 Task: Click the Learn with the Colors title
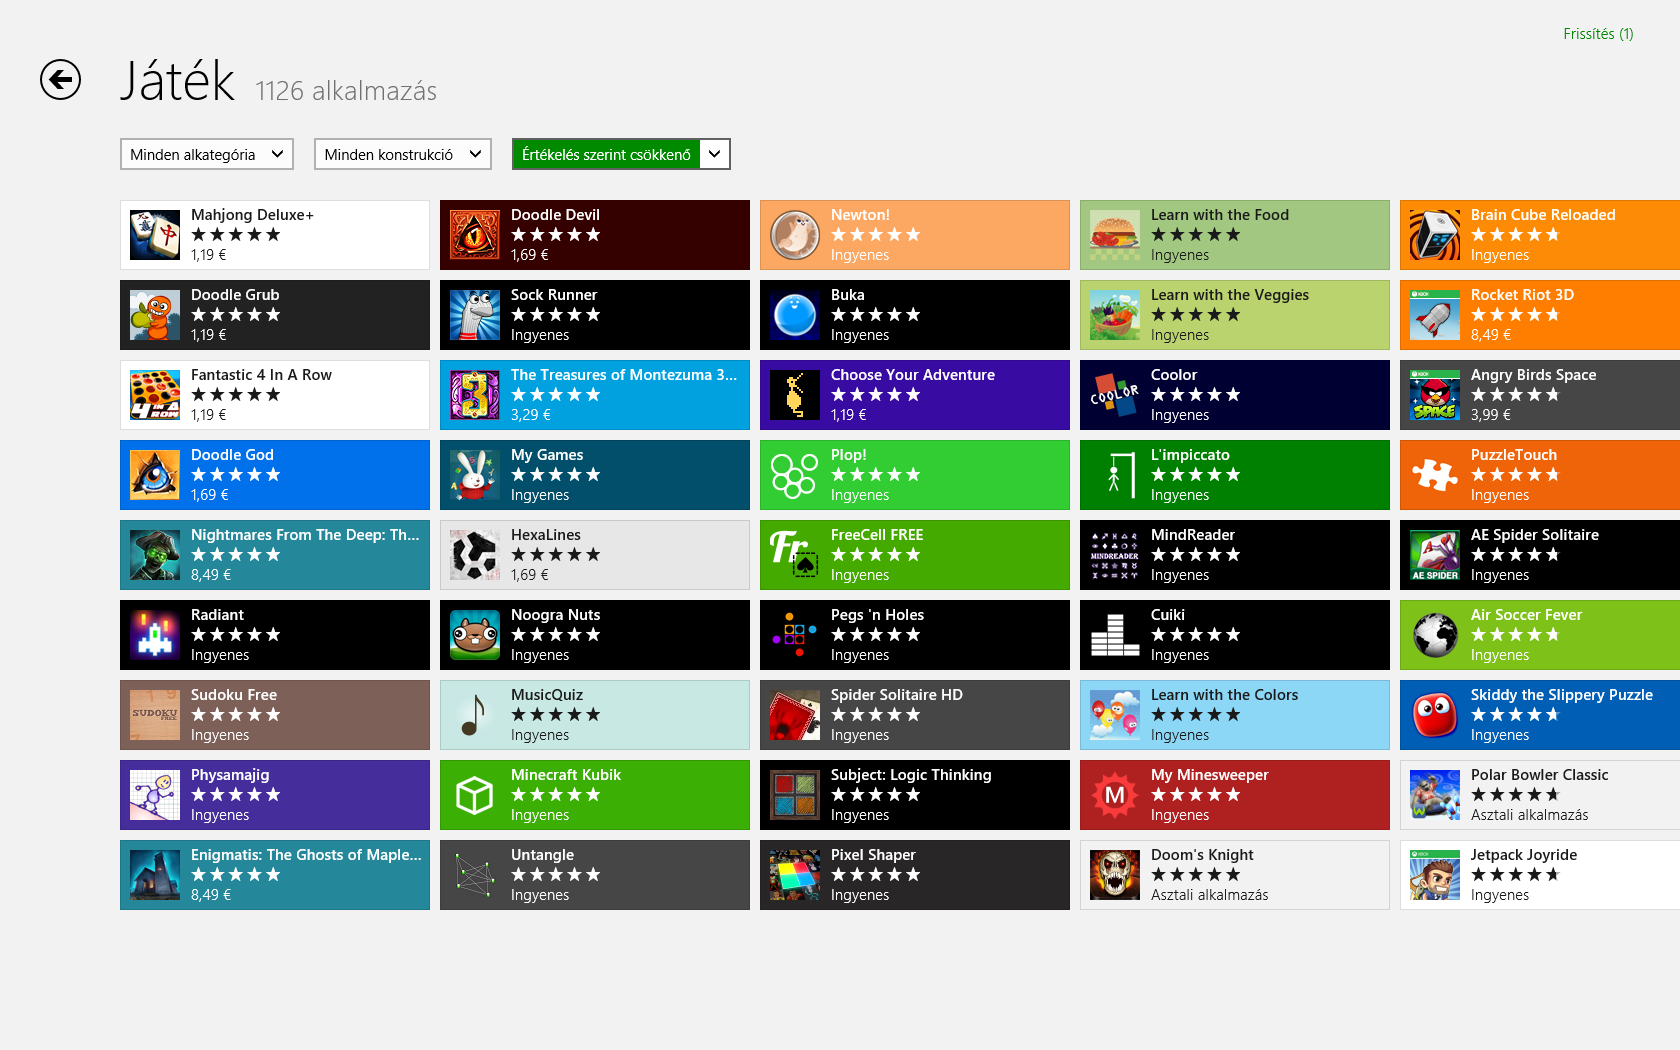[1224, 695]
